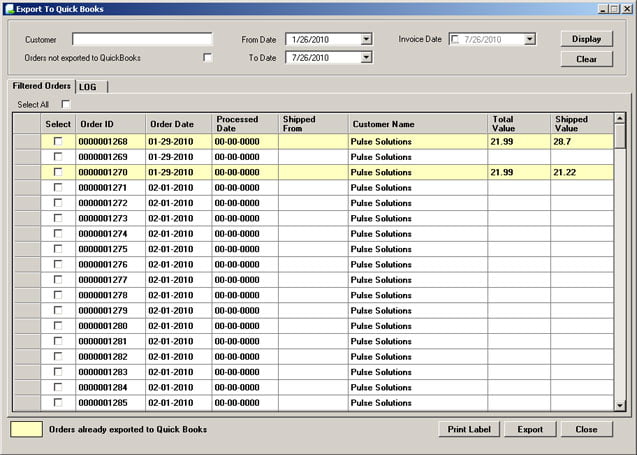
Task: Open the From Date dropdown arrow
Action: 366,39
